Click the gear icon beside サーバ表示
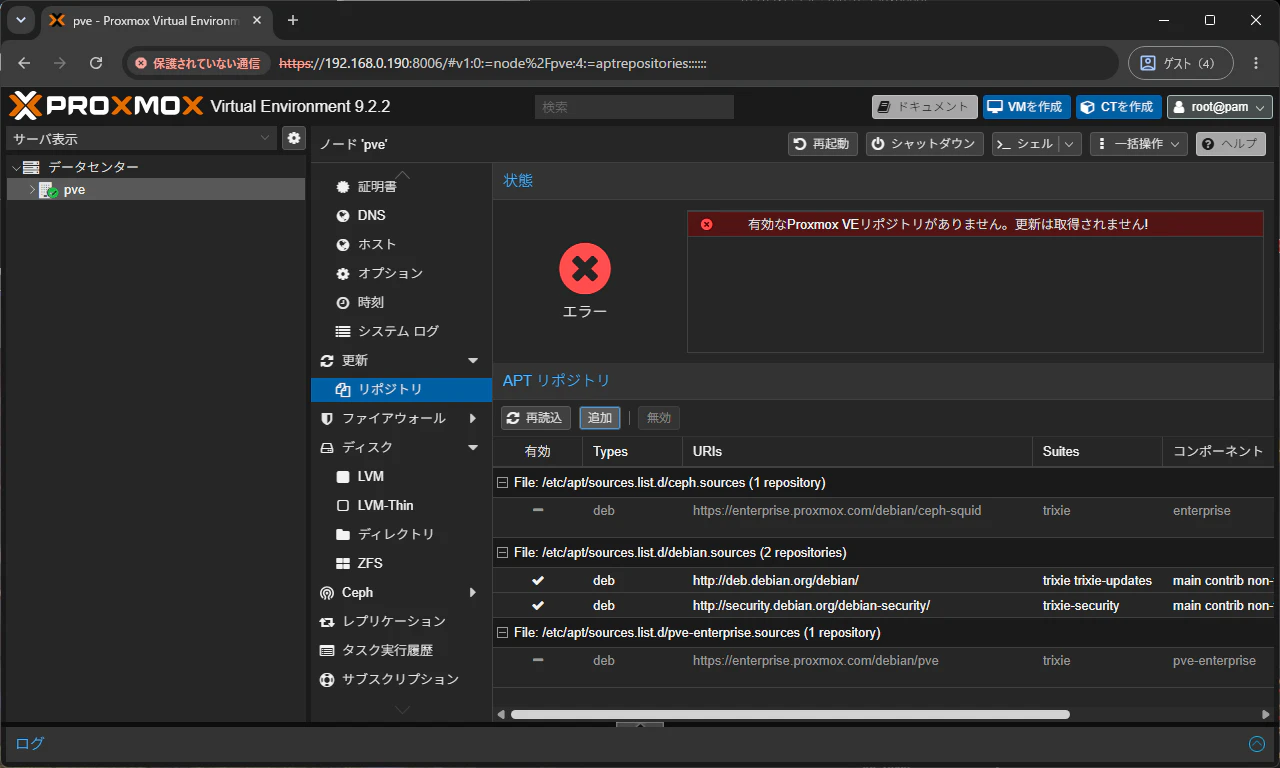The width and height of the screenshot is (1280, 768). 293,139
